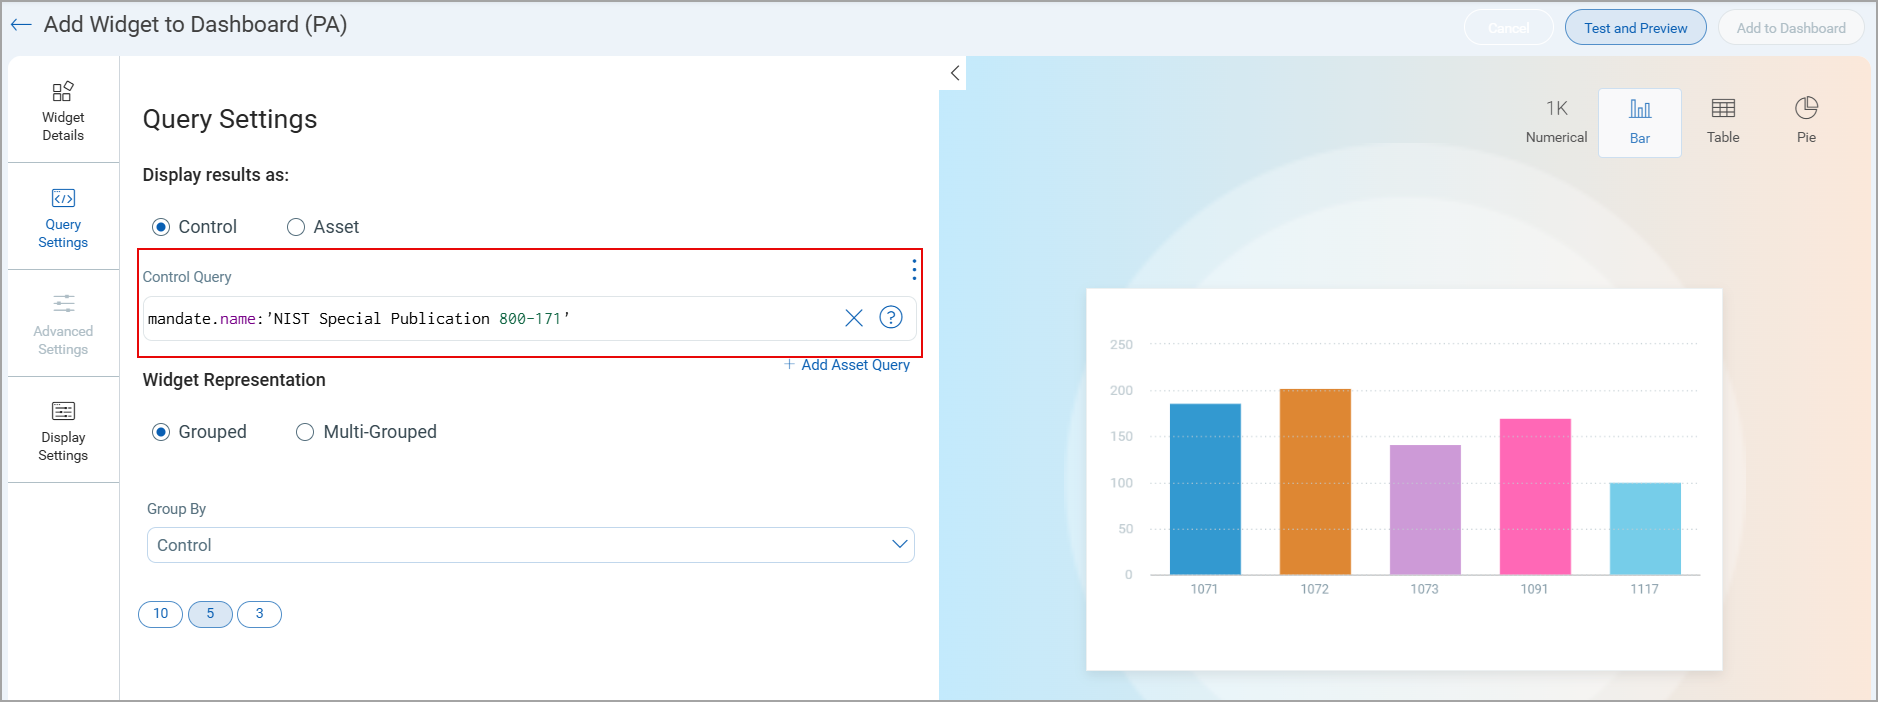
Task: Click the 1091 axis label
Action: tap(1534, 589)
